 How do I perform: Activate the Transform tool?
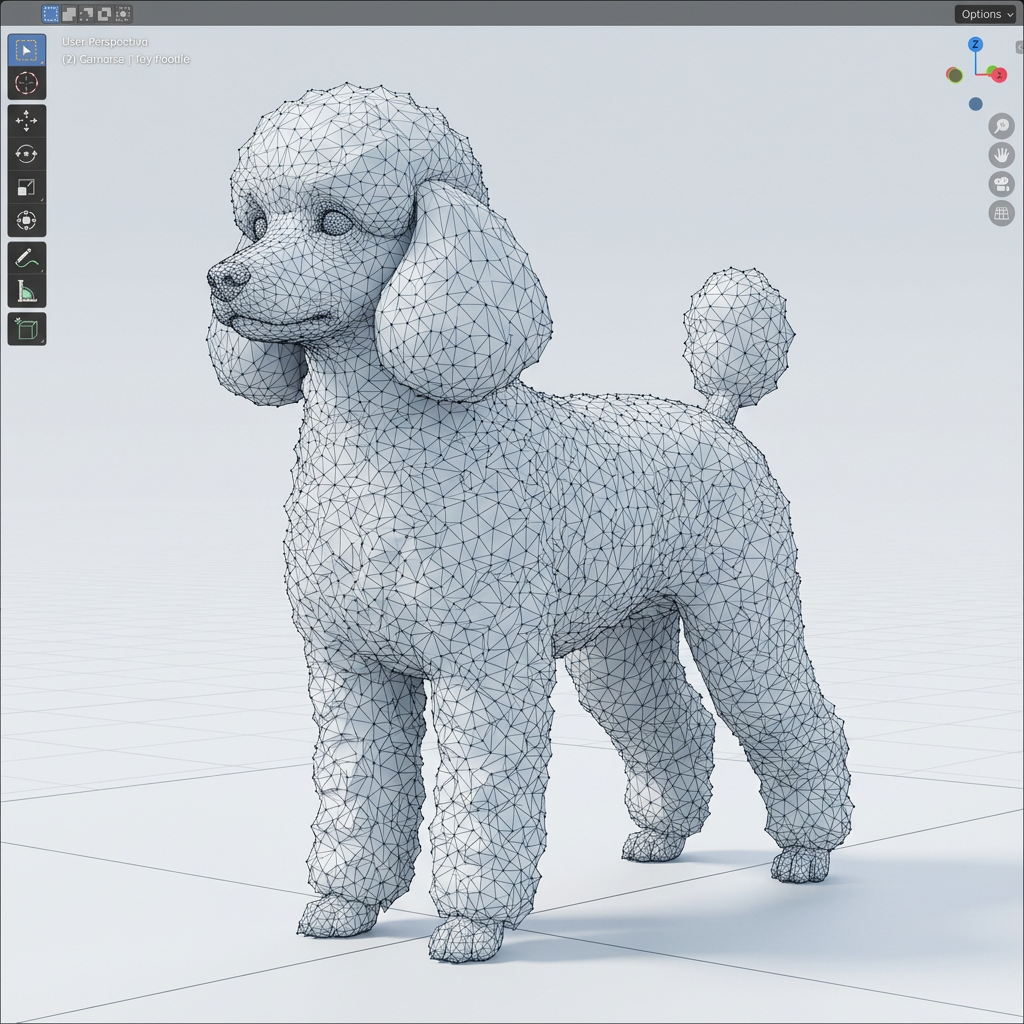[x=27, y=220]
